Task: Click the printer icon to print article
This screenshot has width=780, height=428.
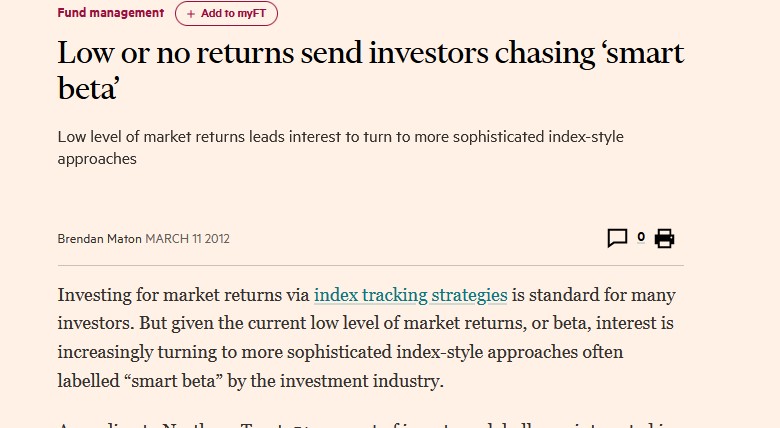Action: pos(664,238)
